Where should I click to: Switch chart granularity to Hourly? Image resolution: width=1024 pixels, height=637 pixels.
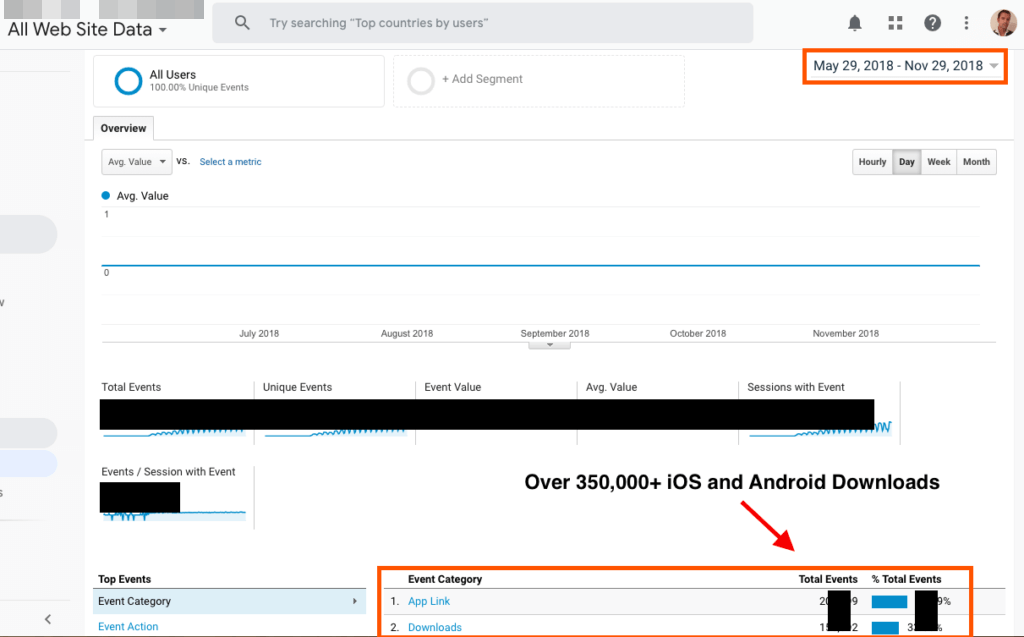pos(872,162)
